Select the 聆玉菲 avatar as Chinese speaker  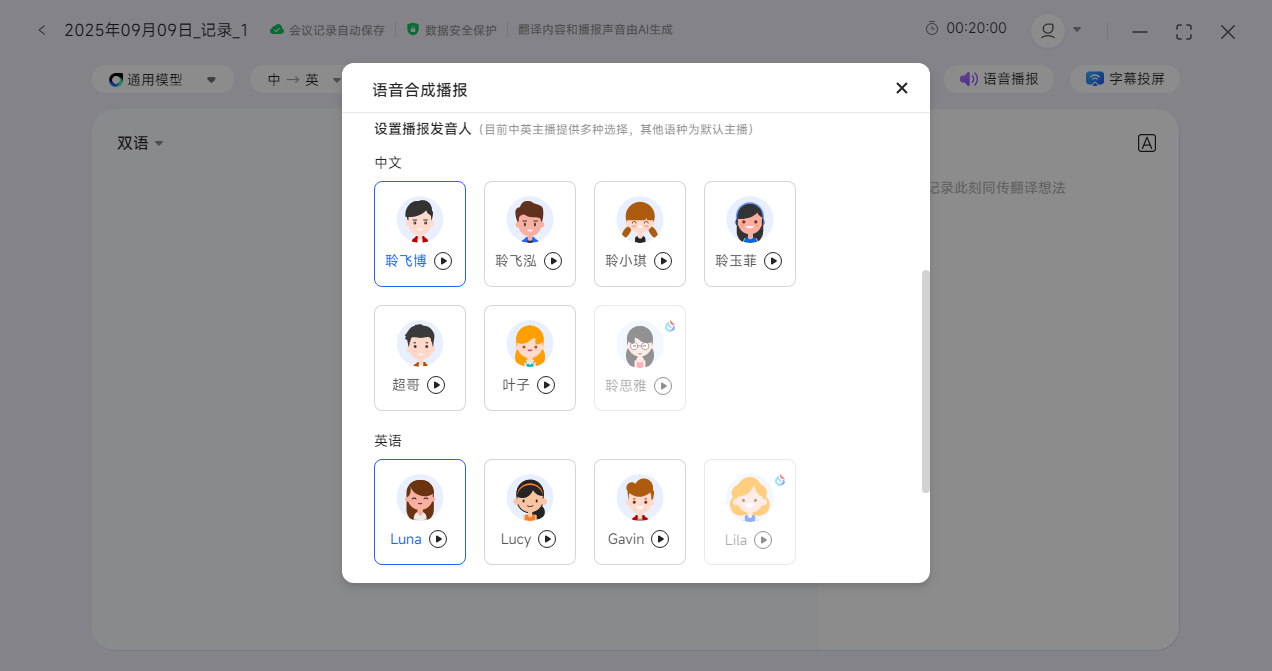[749, 221]
